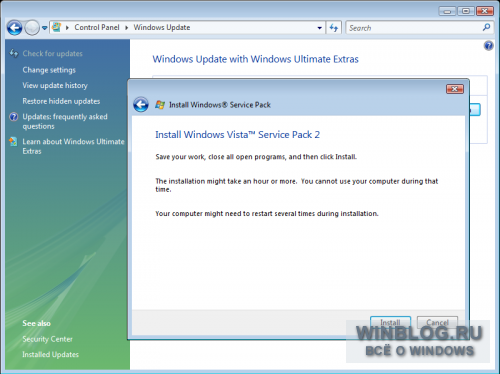Open help with the blue question mark
500x374 pixels.
488,45
